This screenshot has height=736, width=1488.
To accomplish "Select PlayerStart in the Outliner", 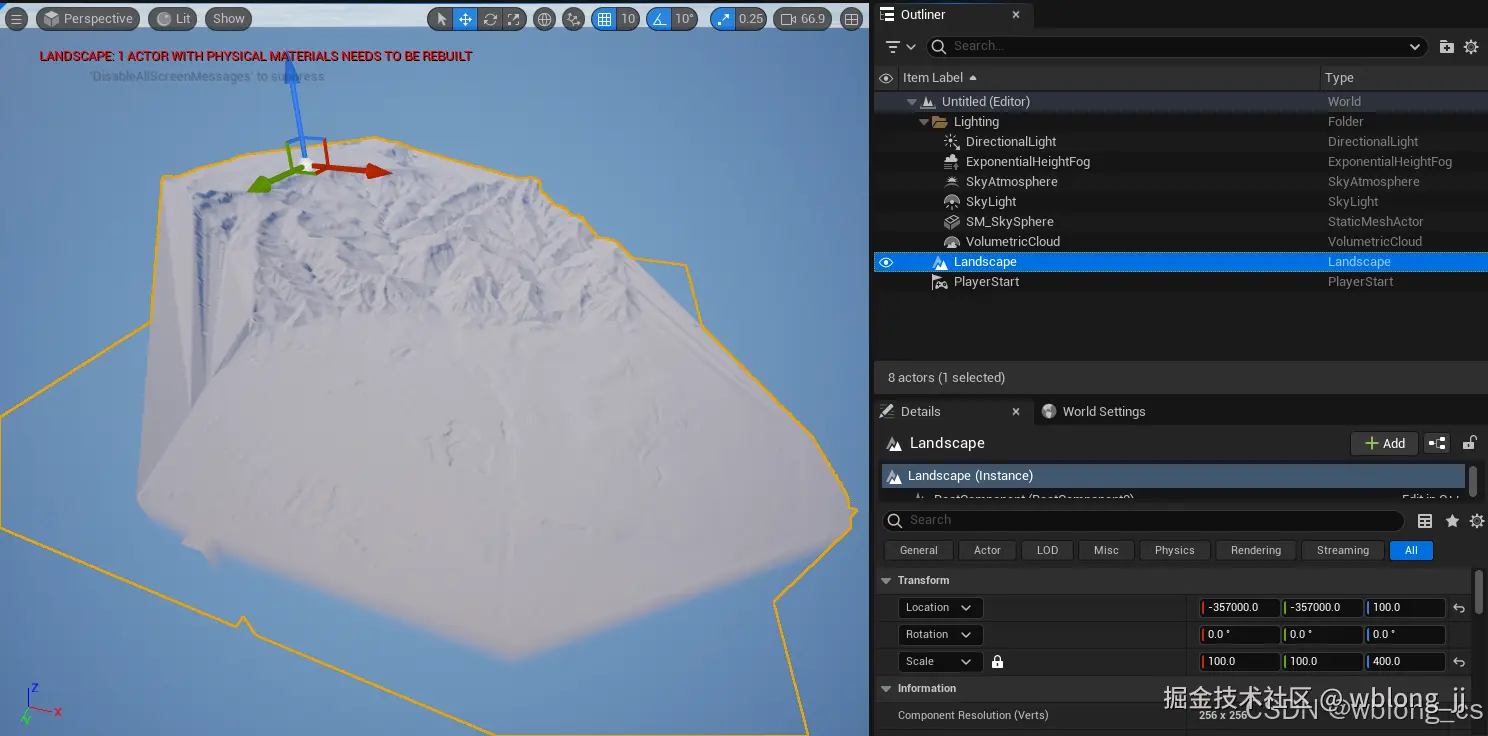I will 987,282.
